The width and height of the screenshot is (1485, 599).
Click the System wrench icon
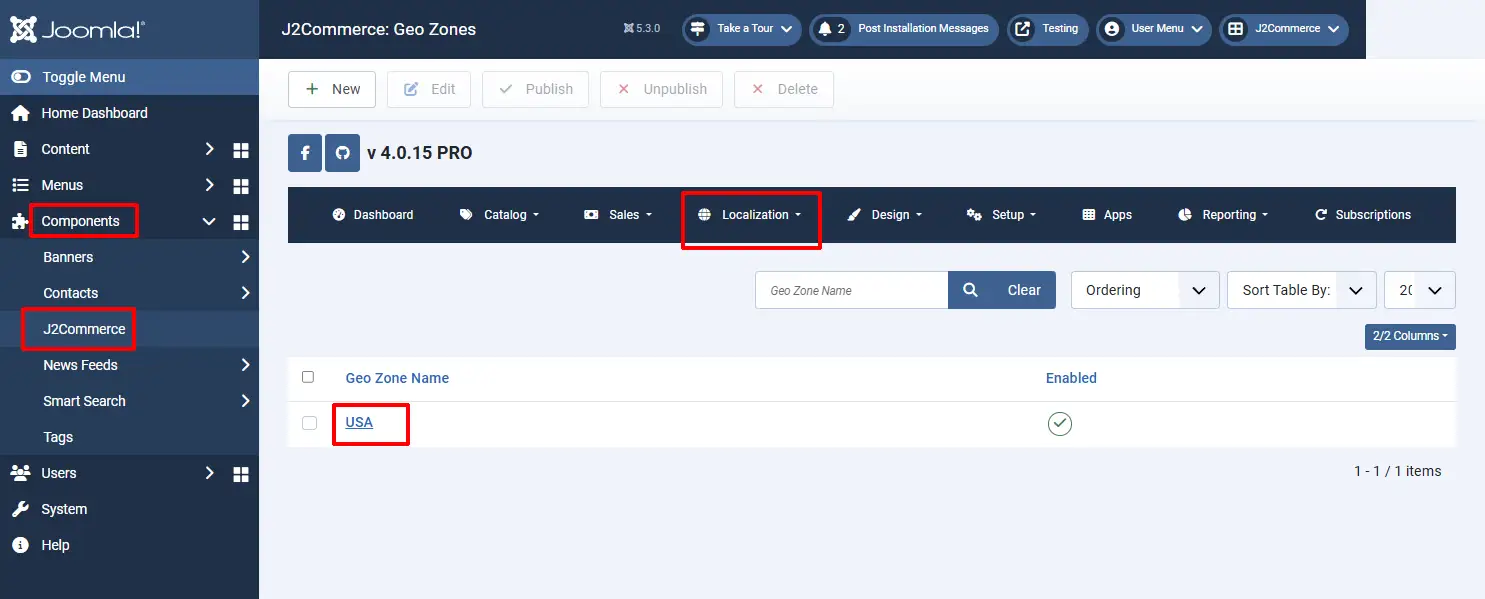(20, 509)
